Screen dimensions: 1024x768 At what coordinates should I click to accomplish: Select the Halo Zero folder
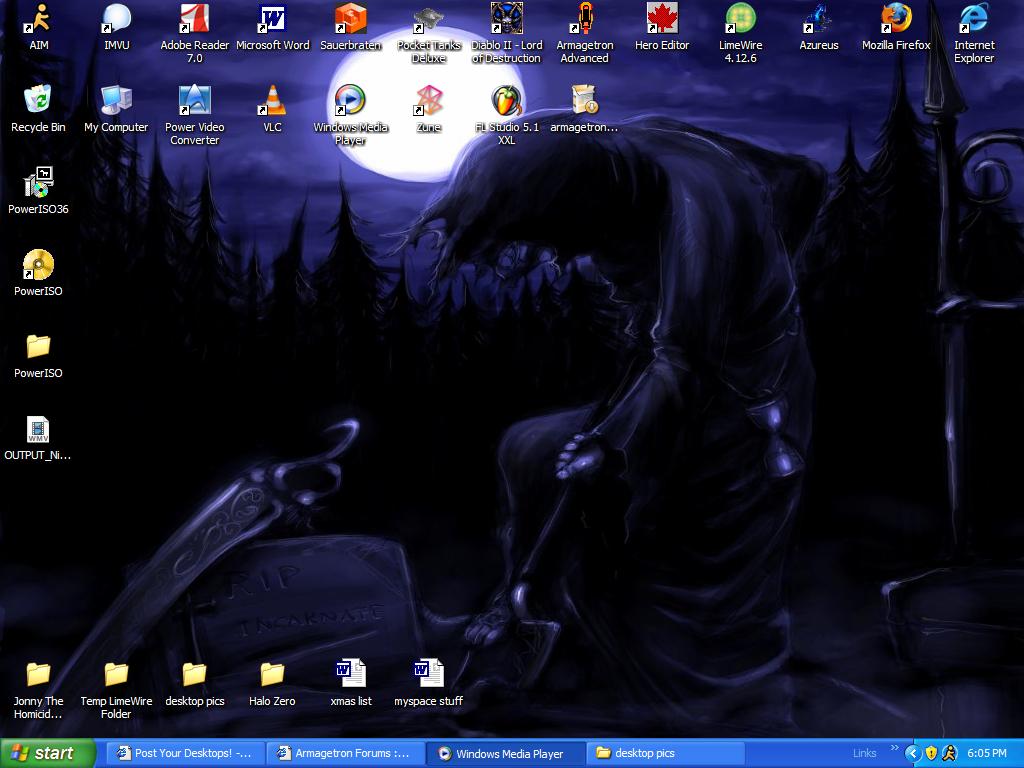coord(272,675)
